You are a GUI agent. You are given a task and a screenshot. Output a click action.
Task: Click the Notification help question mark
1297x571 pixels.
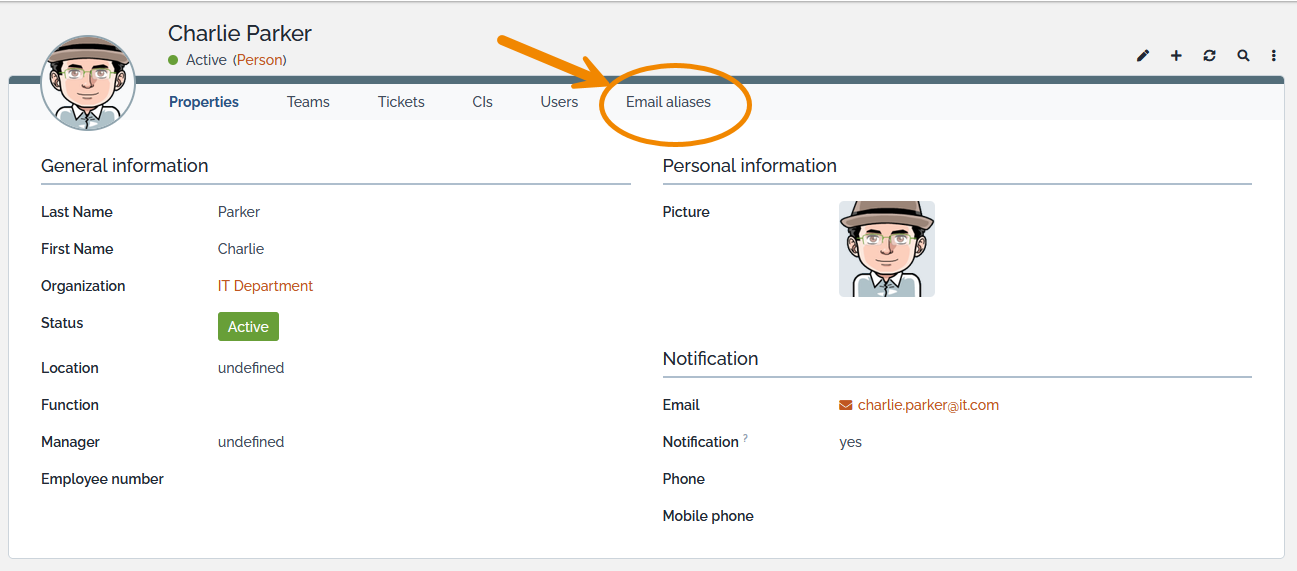(x=745, y=438)
